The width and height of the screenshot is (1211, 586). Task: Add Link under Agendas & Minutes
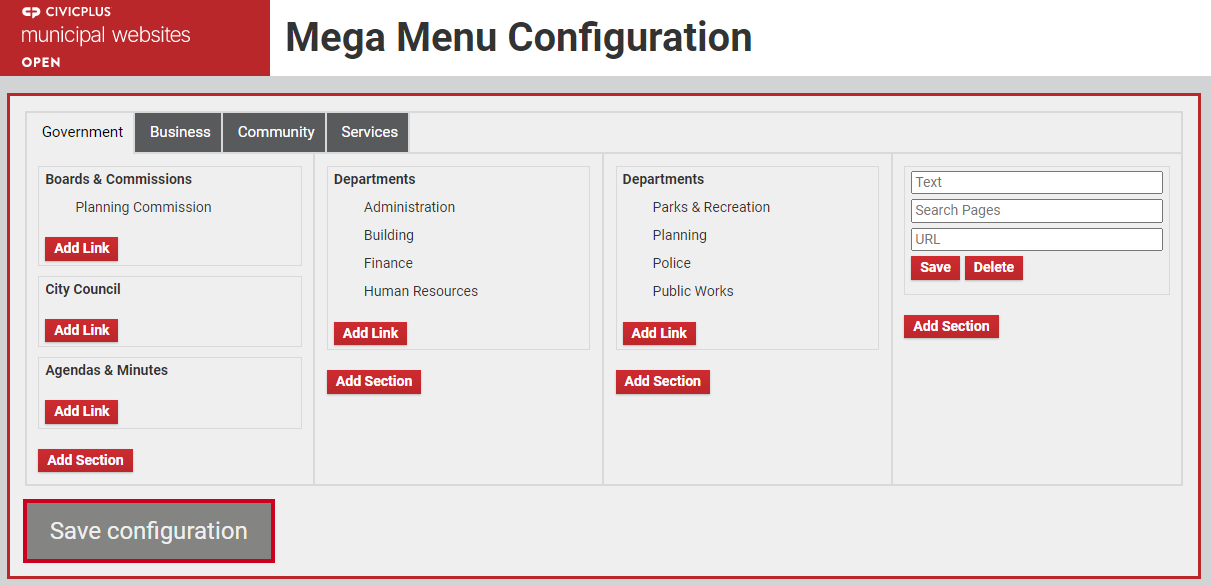(82, 411)
